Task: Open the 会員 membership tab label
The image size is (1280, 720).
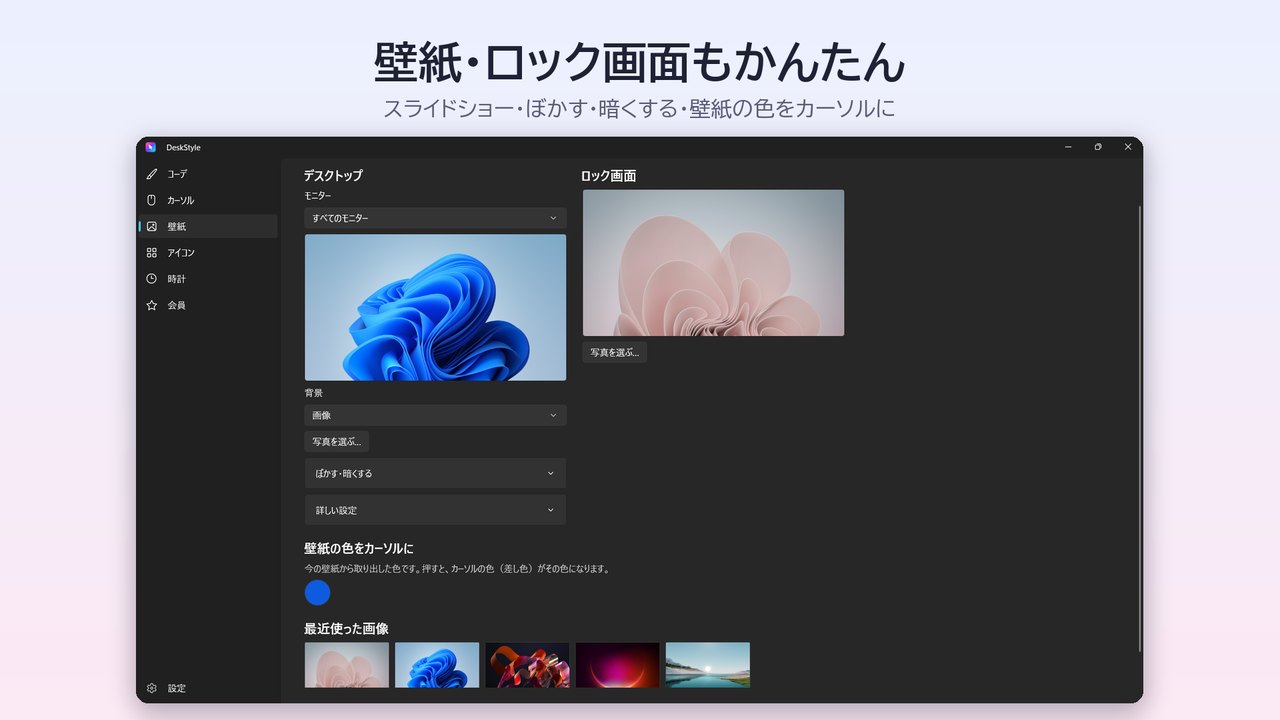Action: (x=176, y=305)
